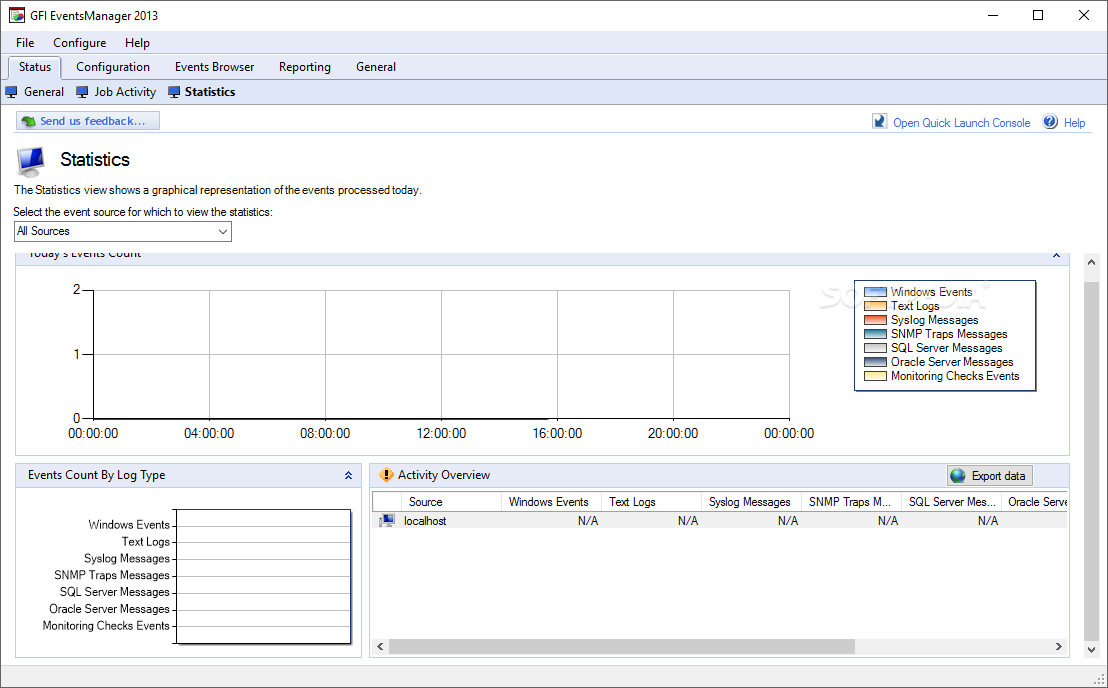Click the Text Logs legend color swatch
Image resolution: width=1108 pixels, height=688 pixels.
tap(875, 306)
